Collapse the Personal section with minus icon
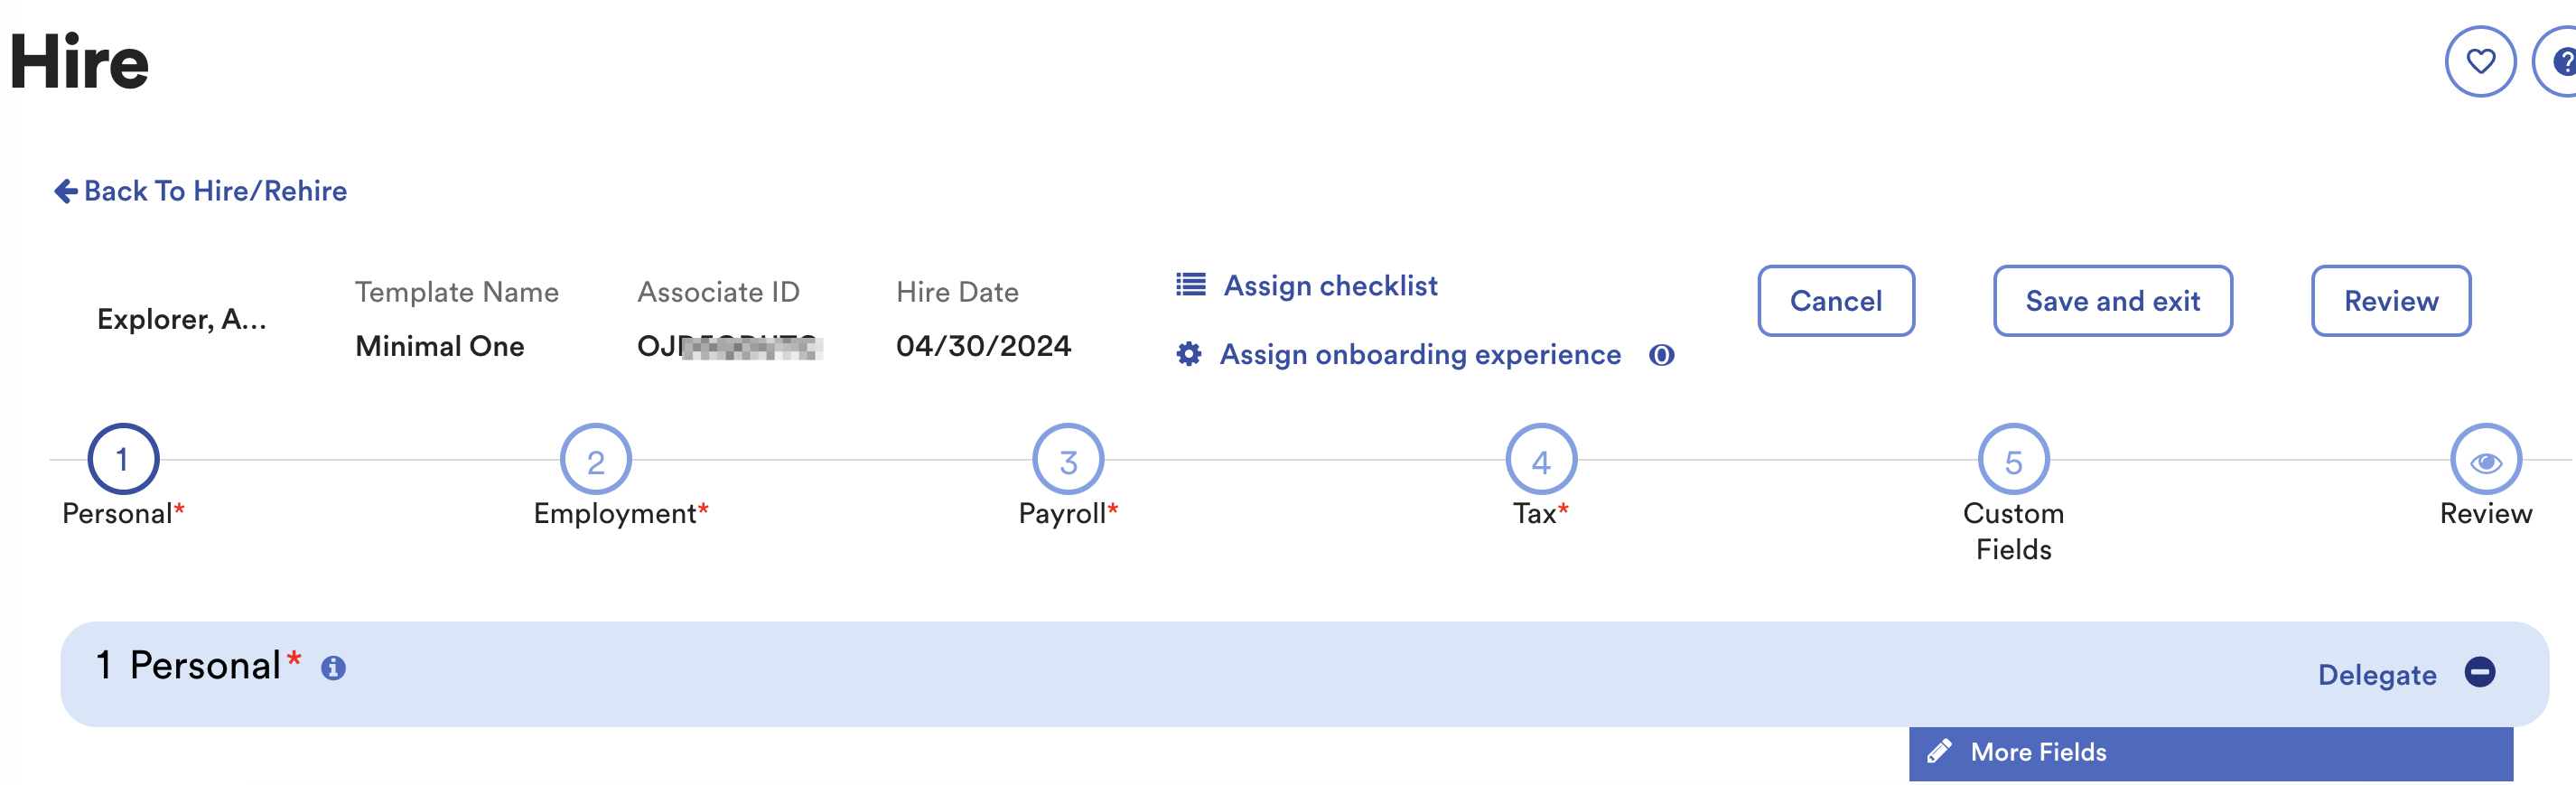The height and width of the screenshot is (785, 2576). click(2479, 672)
